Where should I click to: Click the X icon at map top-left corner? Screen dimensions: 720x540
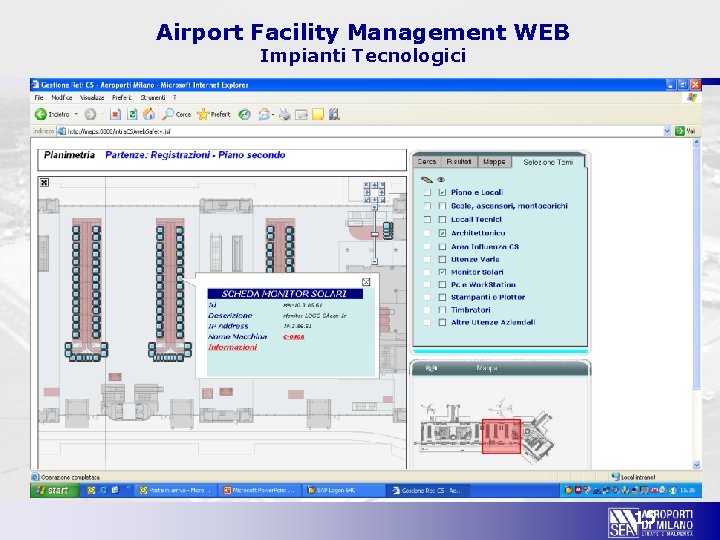(x=44, y=182)
